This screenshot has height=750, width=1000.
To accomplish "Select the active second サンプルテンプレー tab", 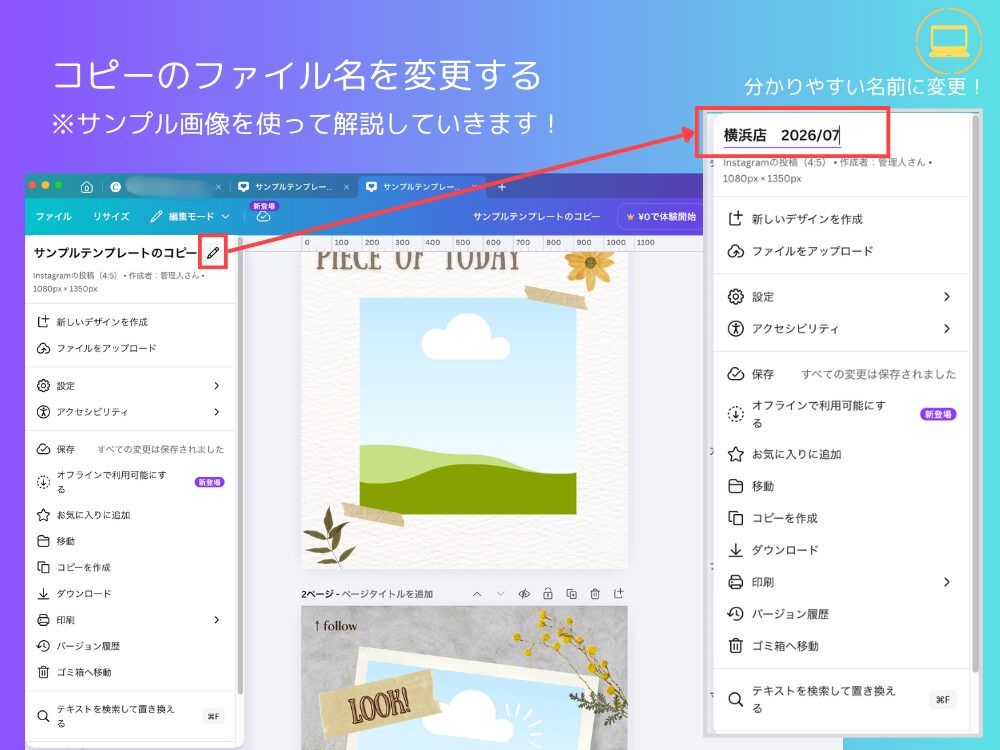I will pos(422,187).
